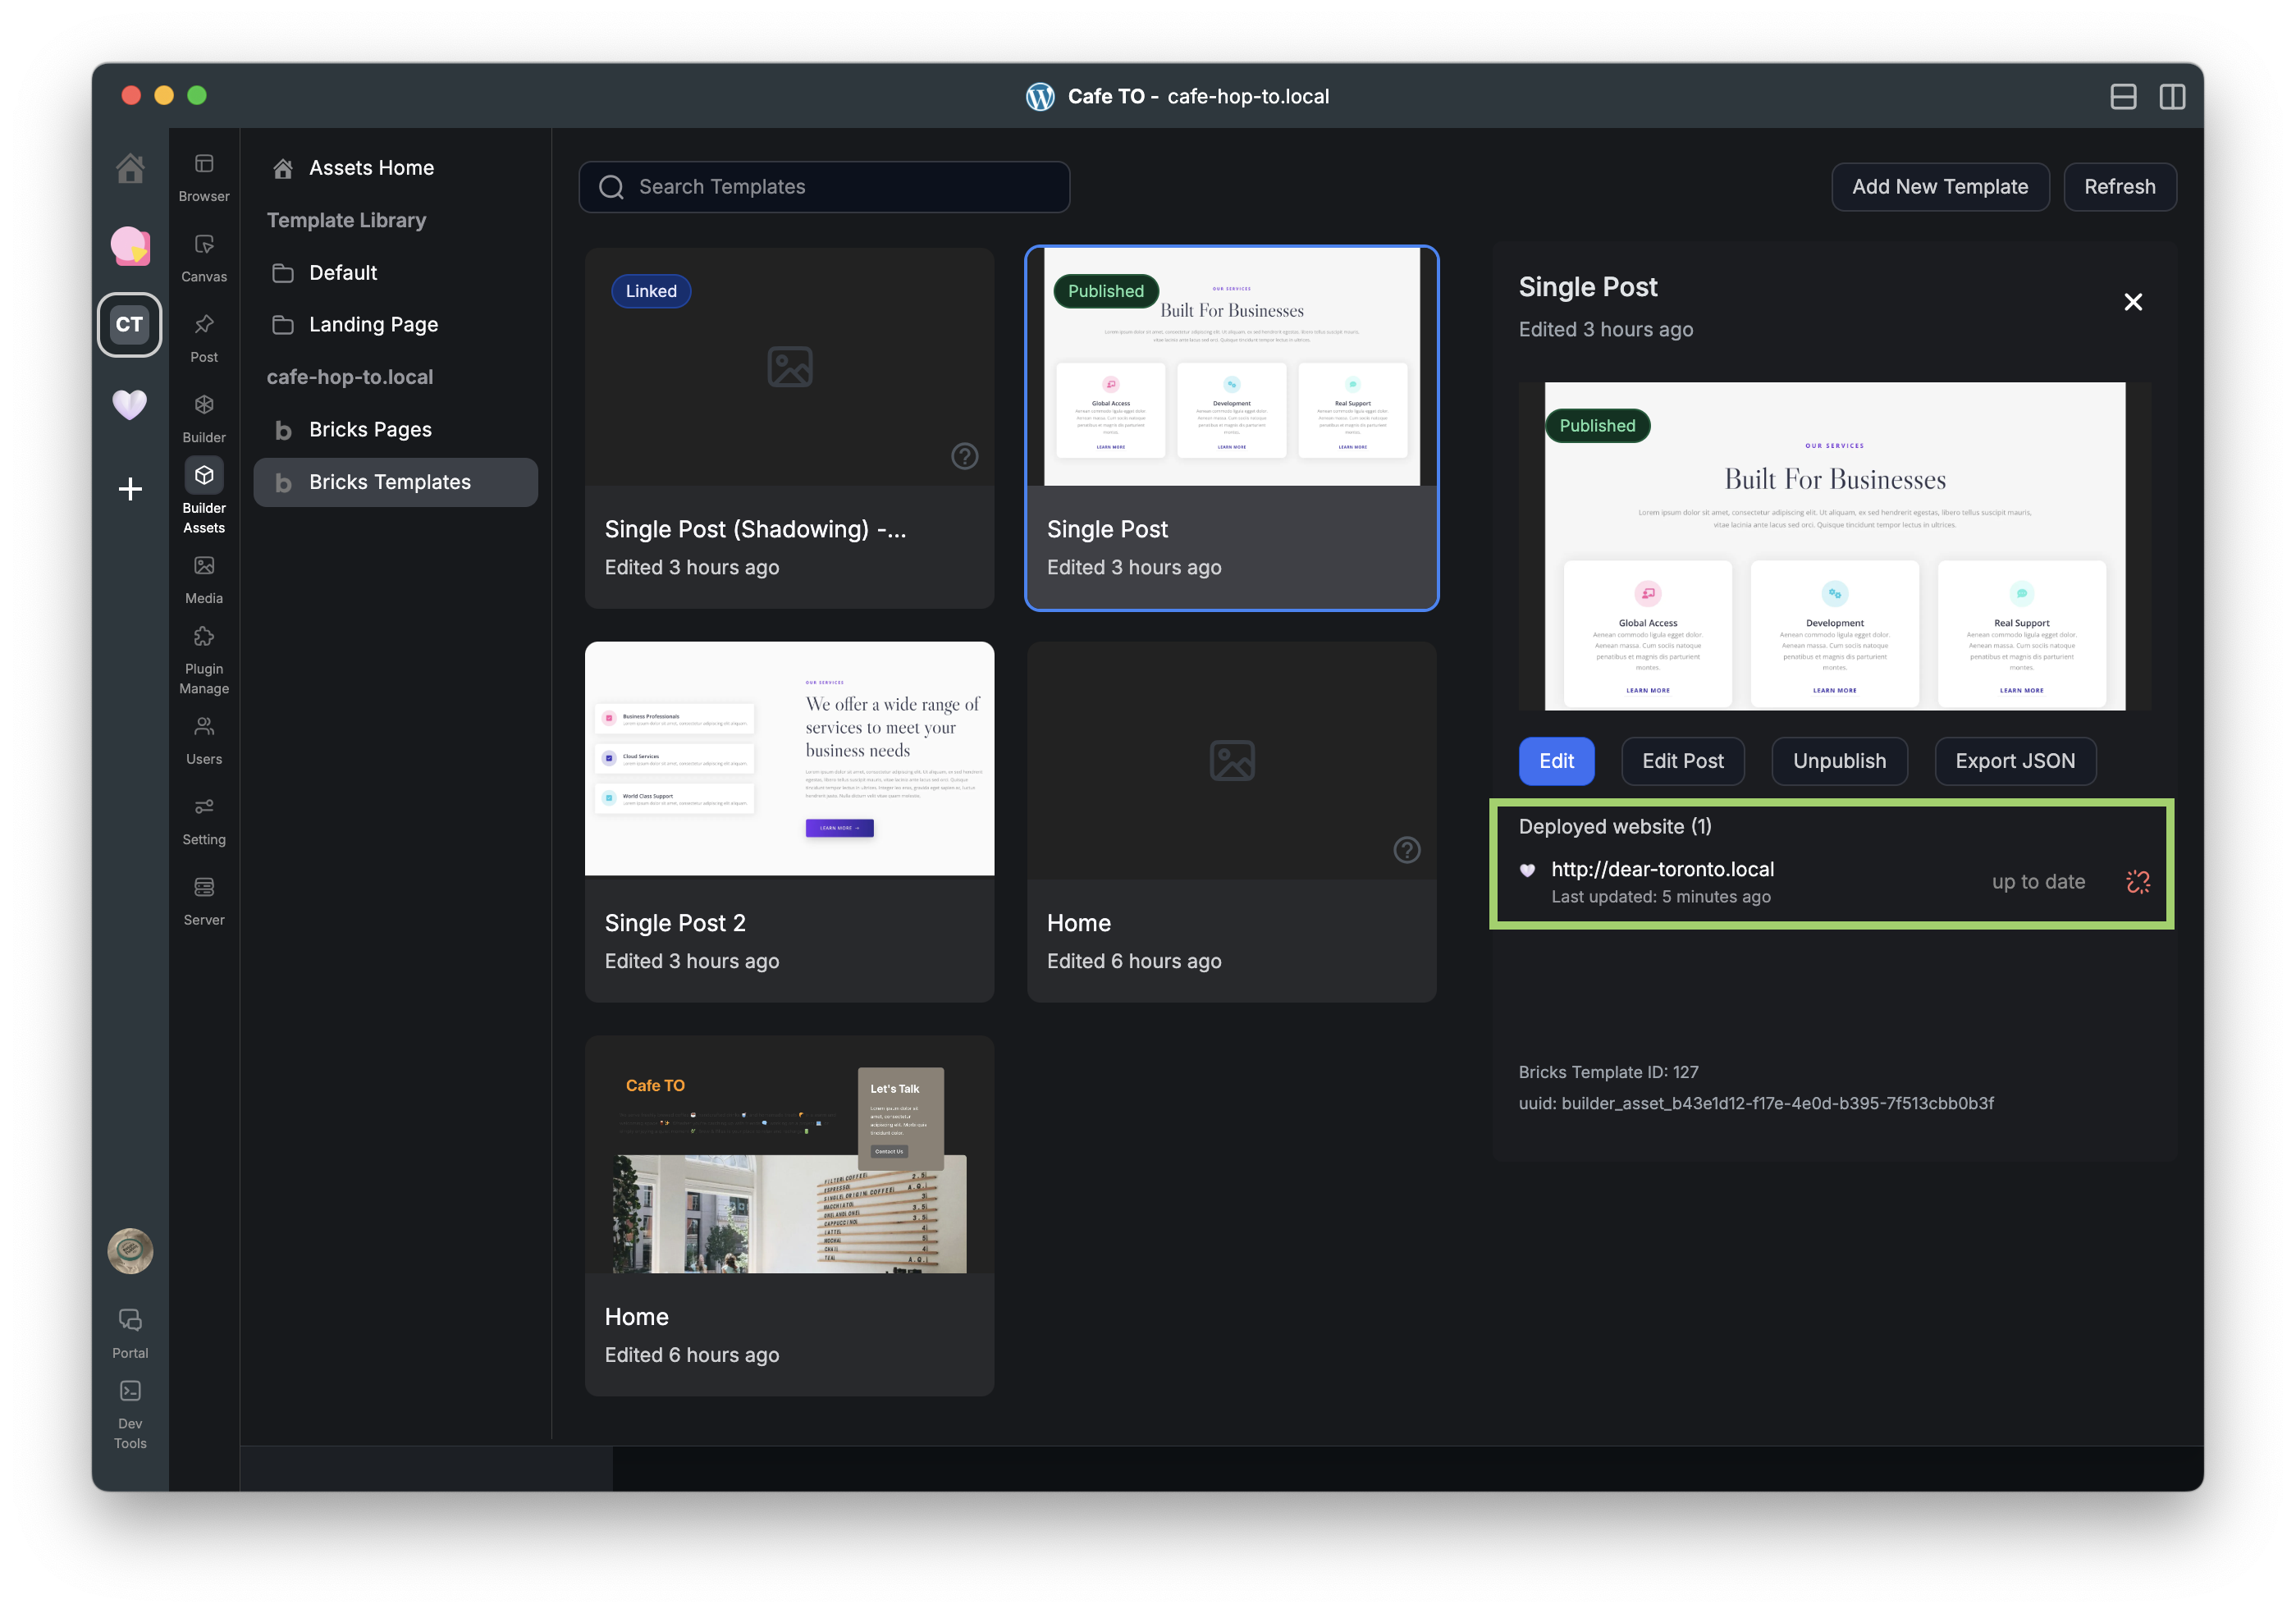This screenshot has width=2296, height=1613.
Task: Click the Search Templates field
Action: tap(824, 187)
